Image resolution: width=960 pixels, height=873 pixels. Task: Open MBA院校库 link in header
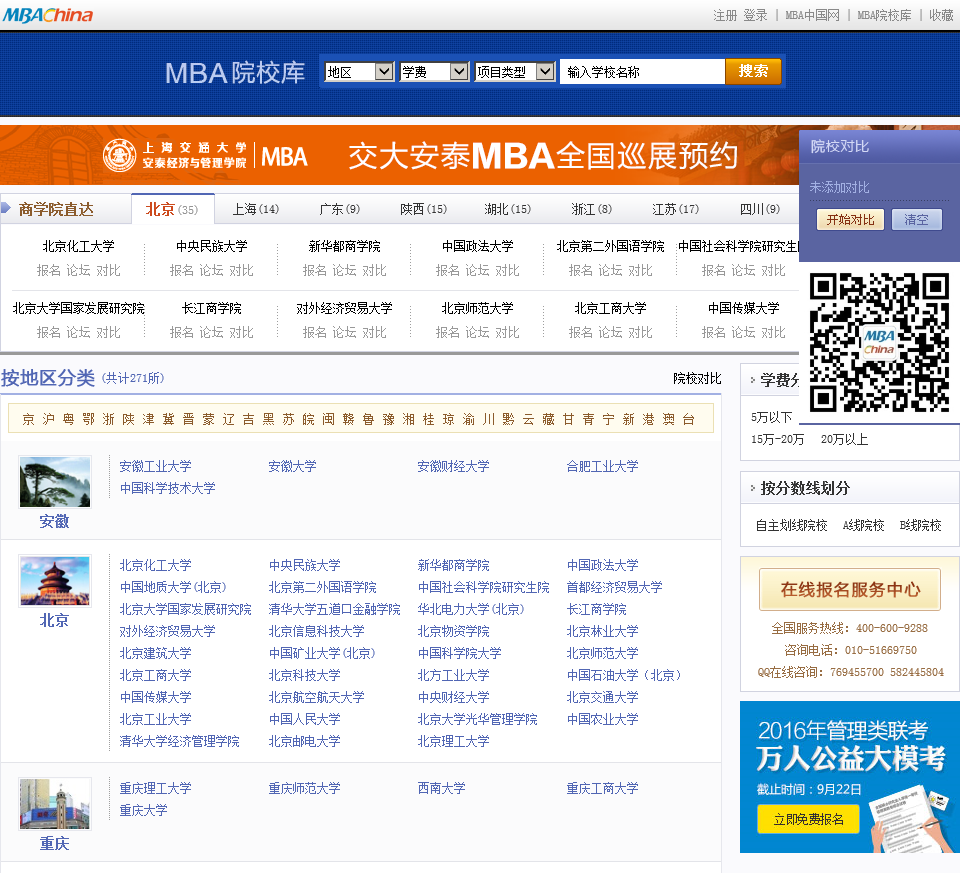click(x=884, y=15)
